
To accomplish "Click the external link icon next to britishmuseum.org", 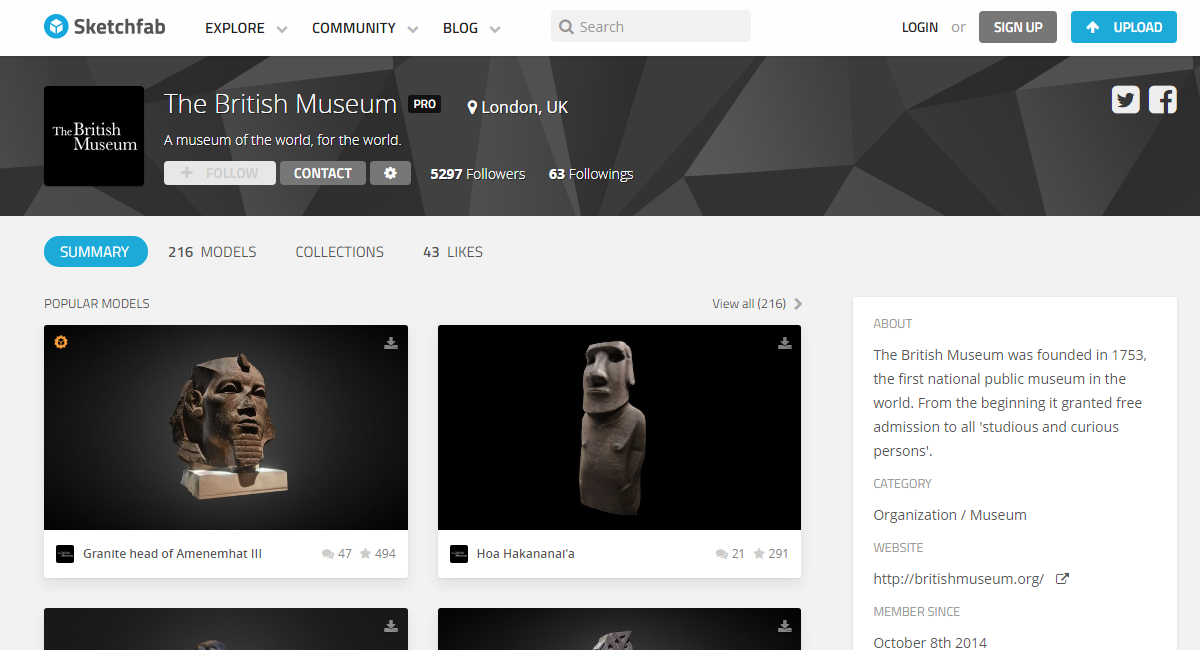I will coord(1063,578).
